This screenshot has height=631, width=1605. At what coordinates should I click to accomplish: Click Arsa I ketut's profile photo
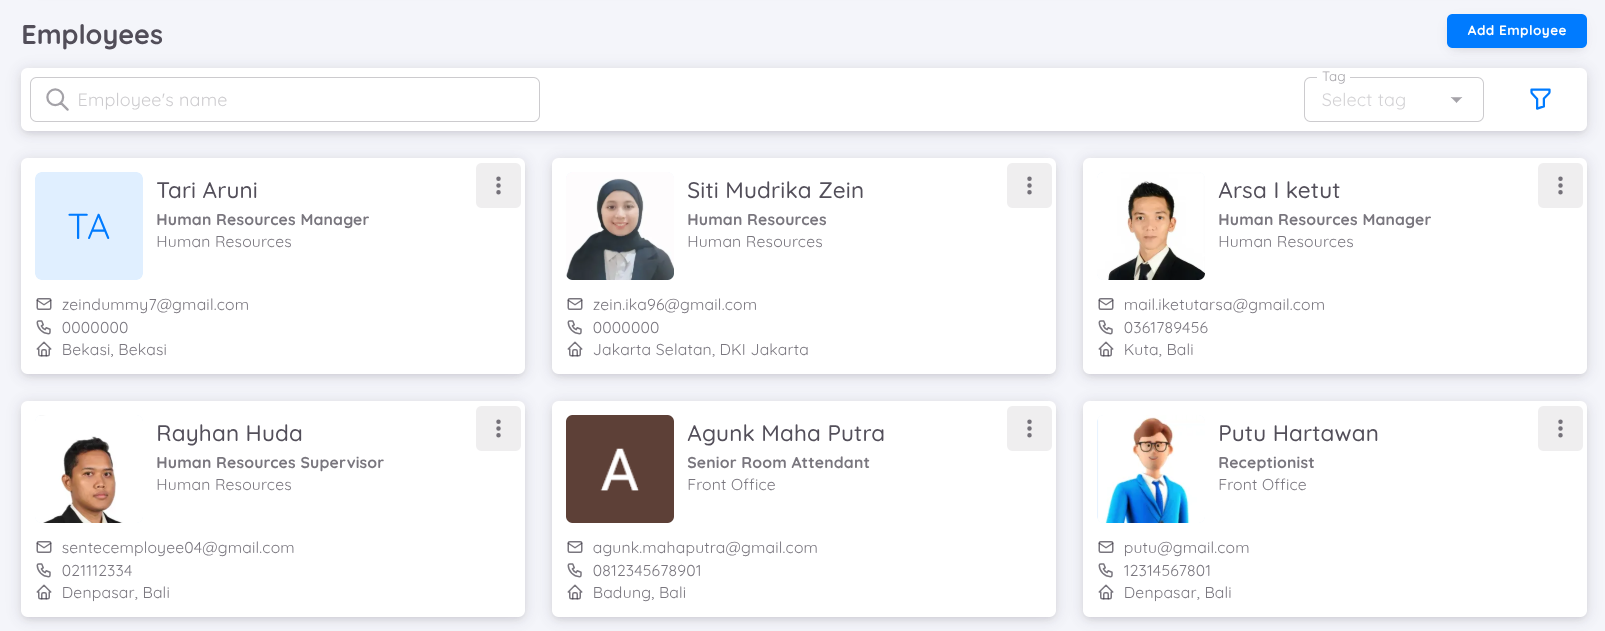pyautogui.click(x=1151, y=226)
